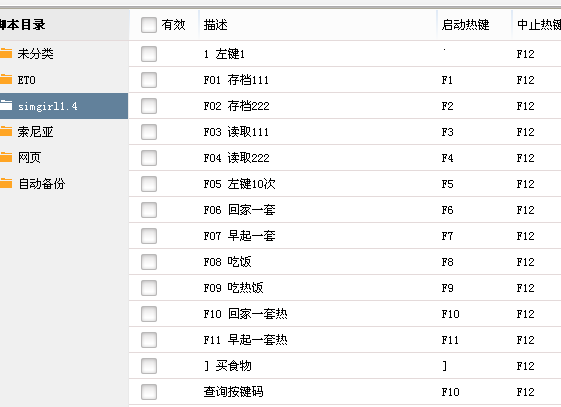Open the 自动备份 folder icon
Viewport: 561px width, 407px height.
click(x=5, y=183)
